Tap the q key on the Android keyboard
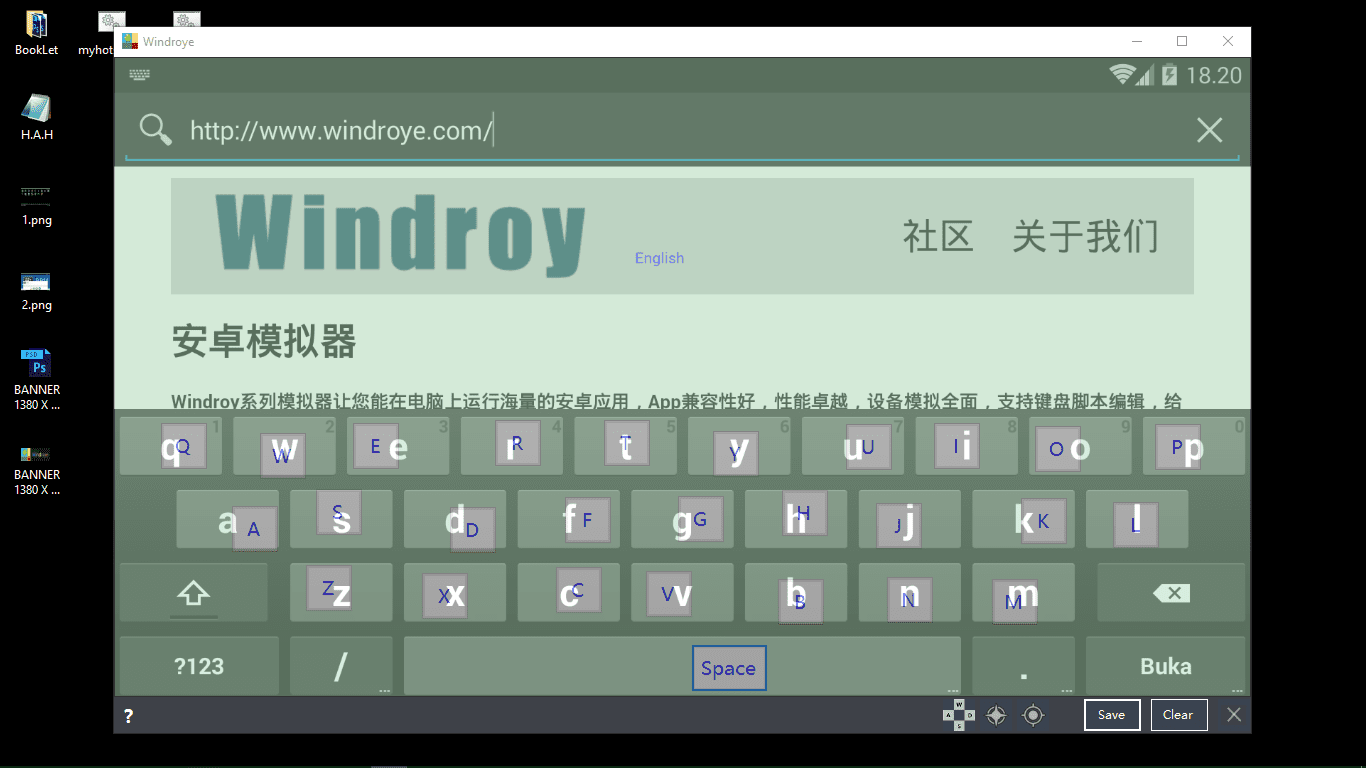 171,447
